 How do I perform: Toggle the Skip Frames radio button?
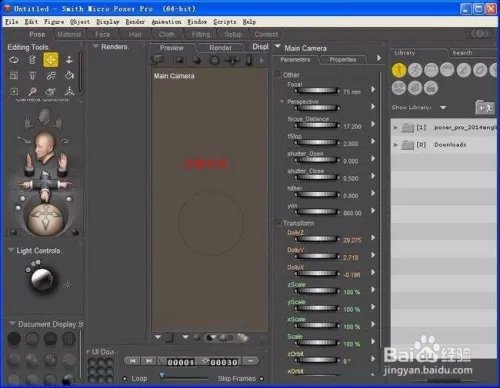coord(261,379)
